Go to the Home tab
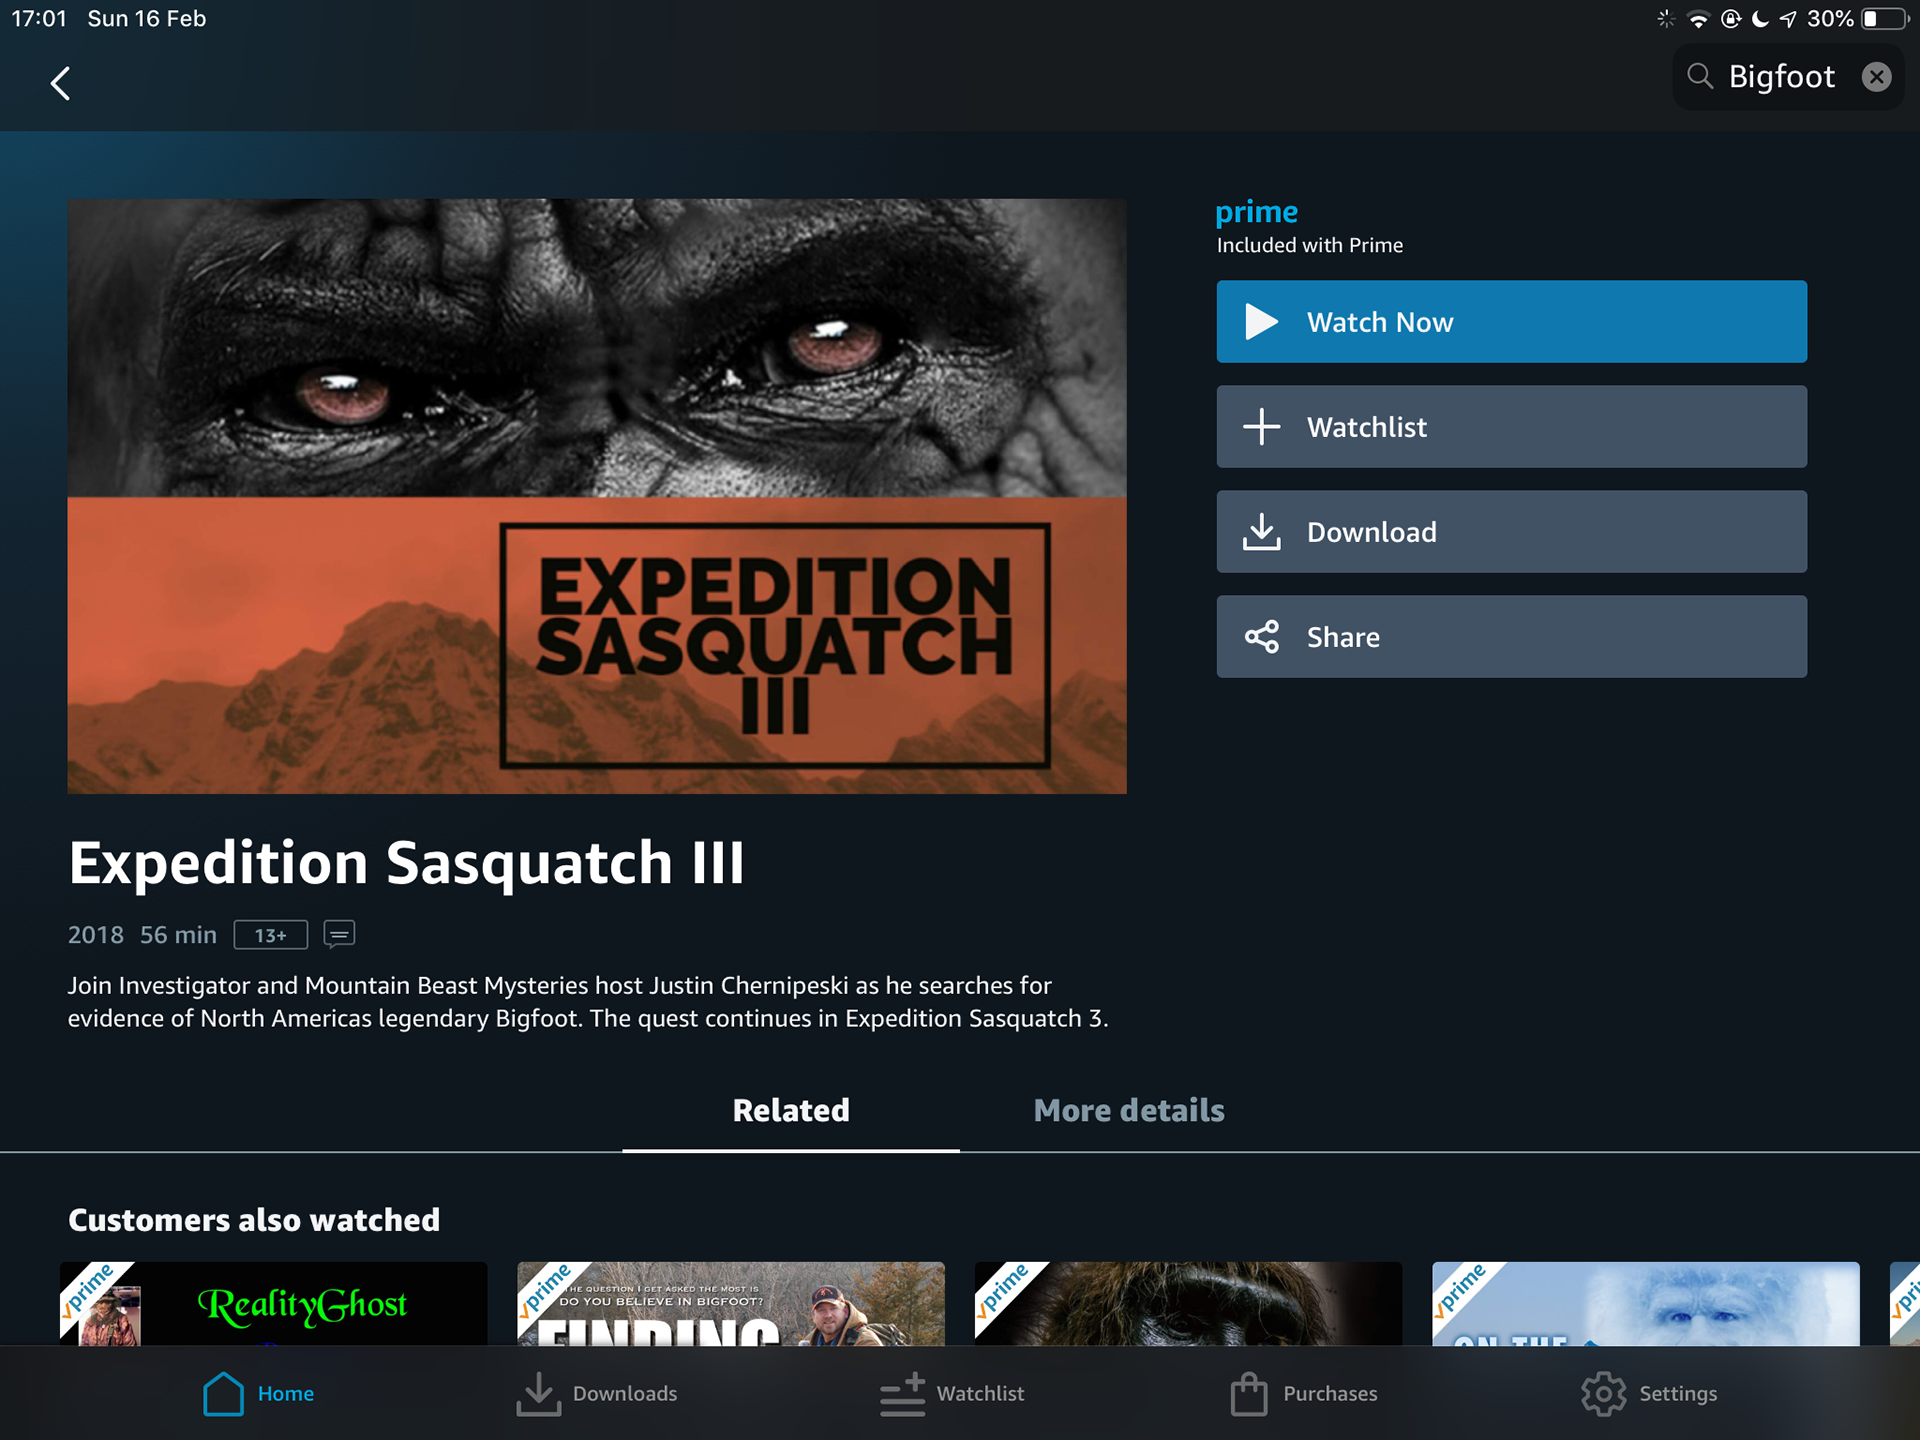The image size is (1920, 1440). 258,1393
